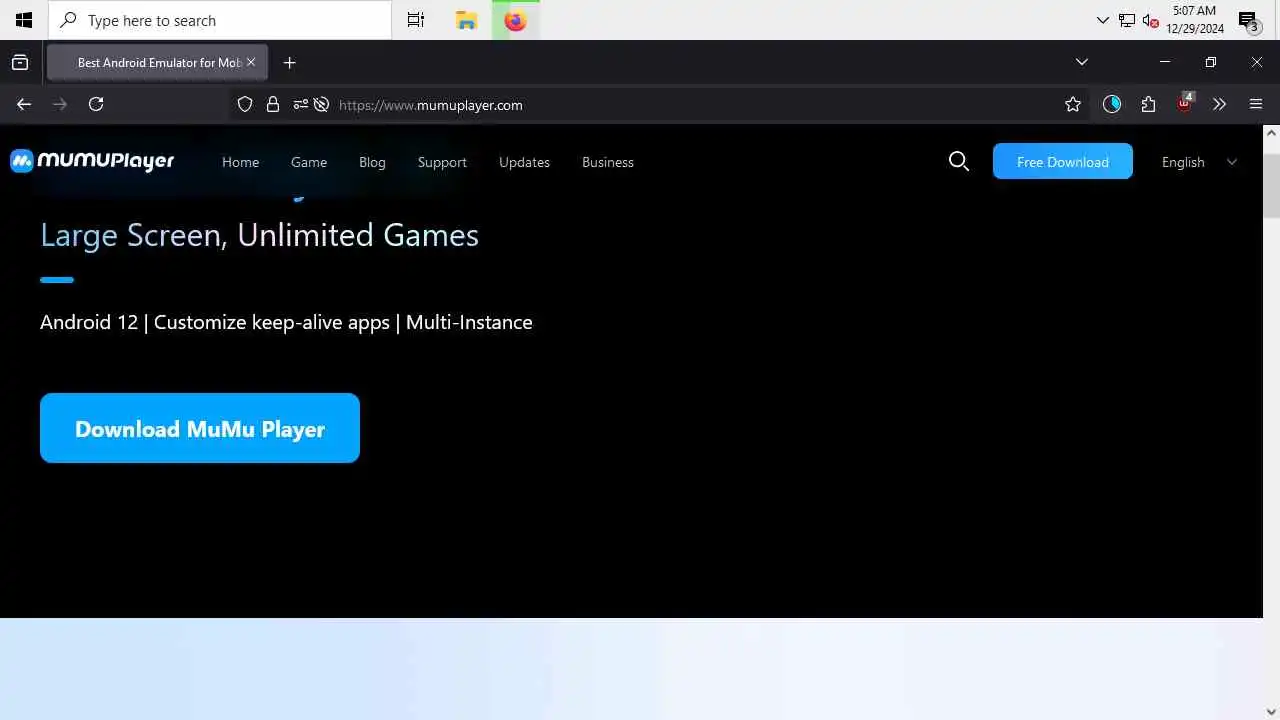Click the scrollbar up arrow
1280x720 pixels.
1271,132
